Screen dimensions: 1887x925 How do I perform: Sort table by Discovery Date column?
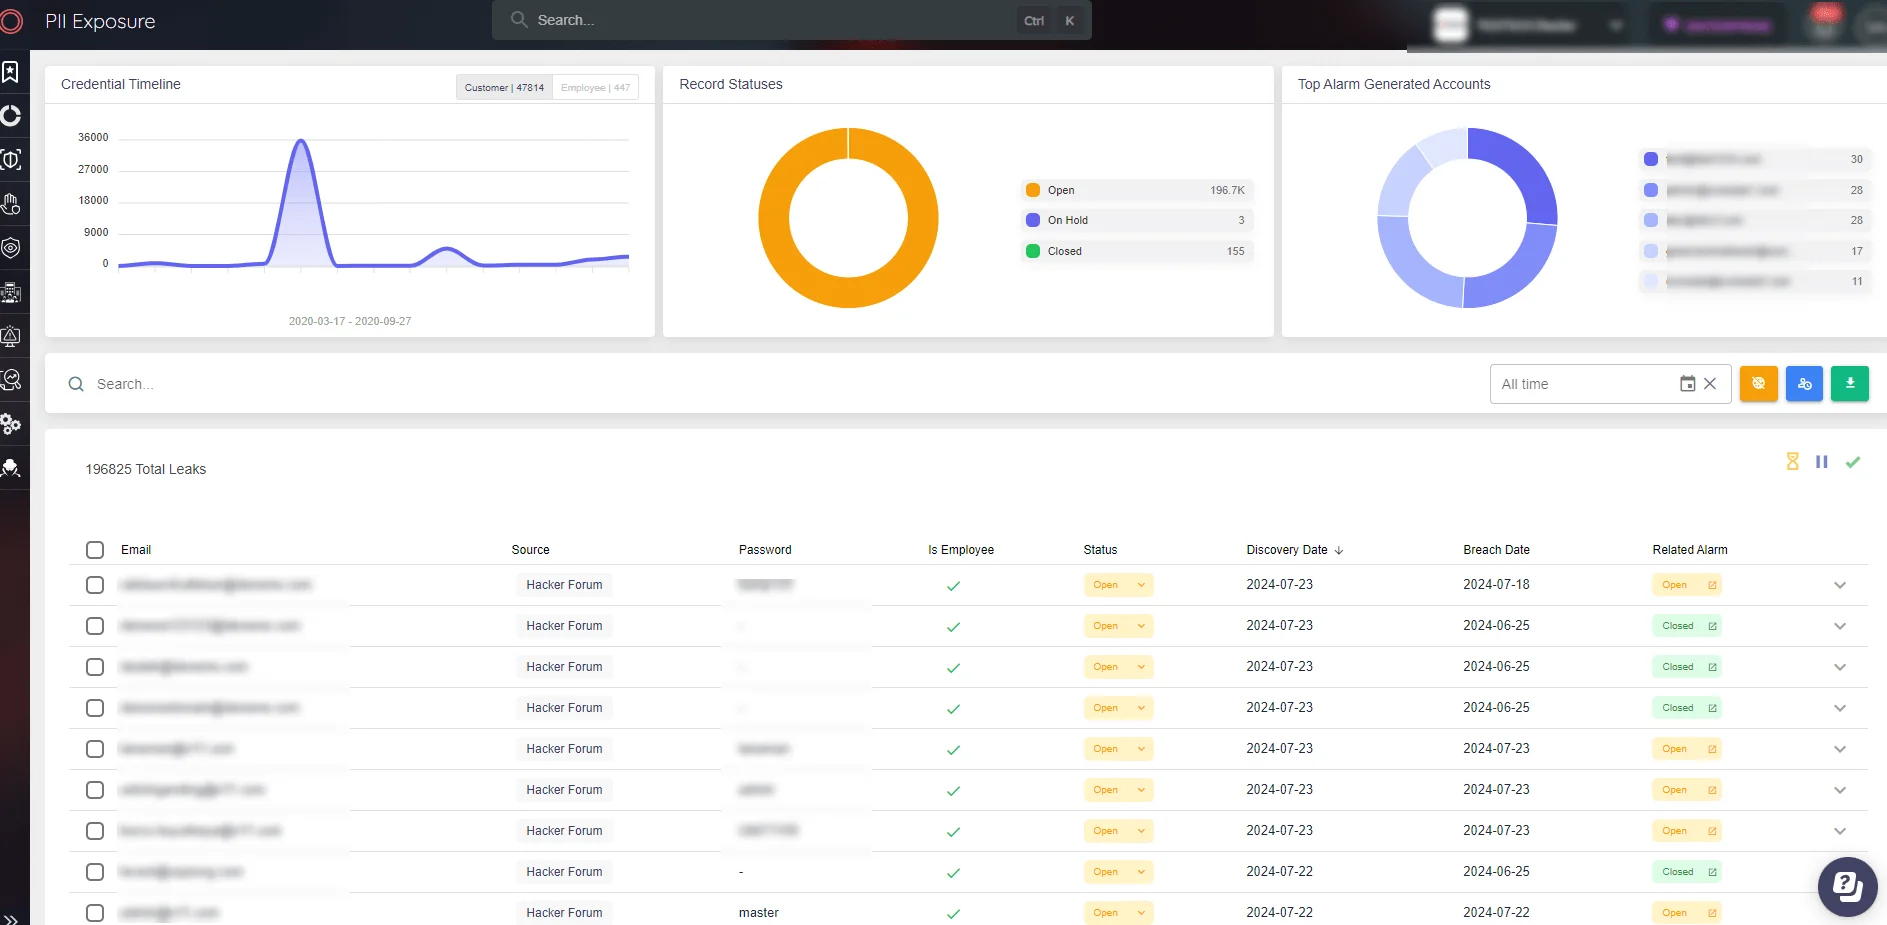click(1294, 550)
